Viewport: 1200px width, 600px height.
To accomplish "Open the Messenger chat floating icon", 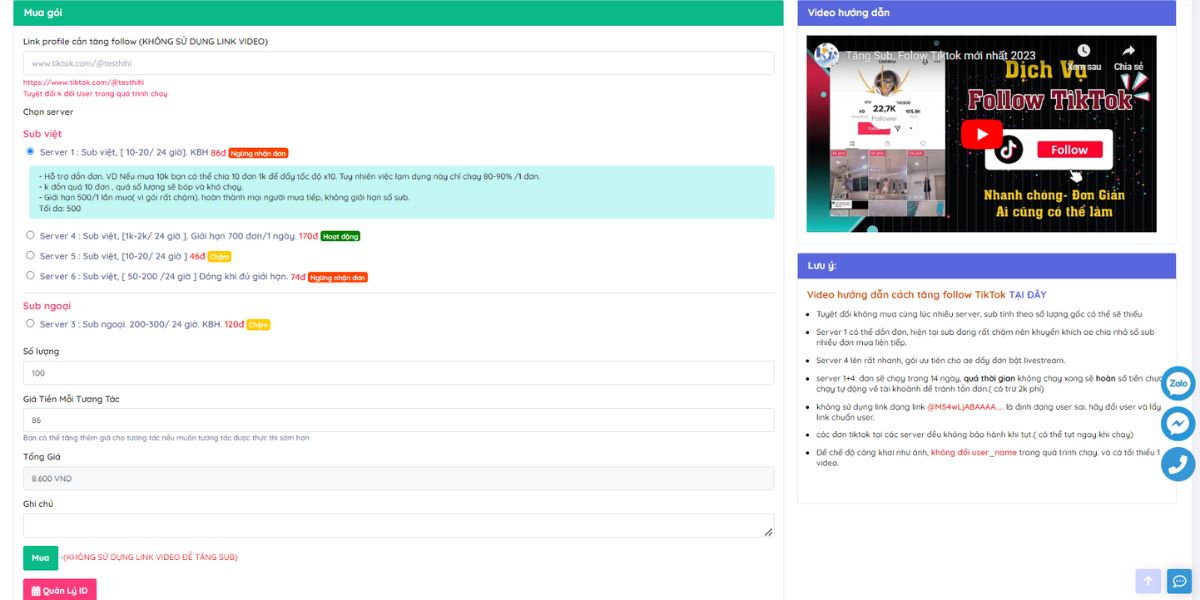I will coord(1178,424).
